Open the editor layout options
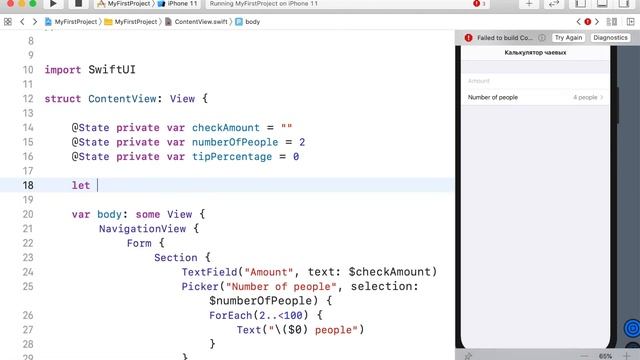 pyautogui.click(x=611, y=22)
